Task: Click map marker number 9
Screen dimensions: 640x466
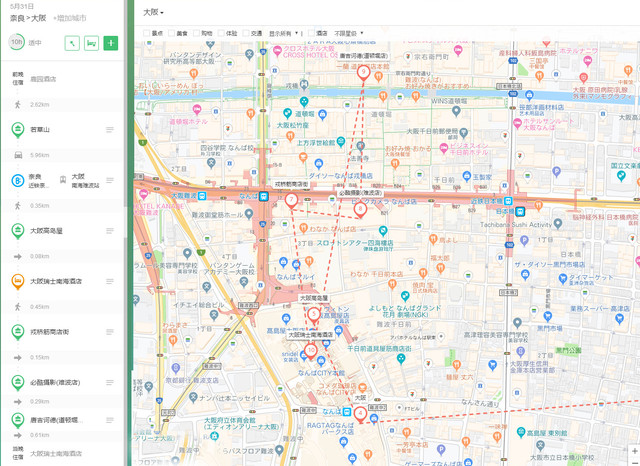Action: 363,72
